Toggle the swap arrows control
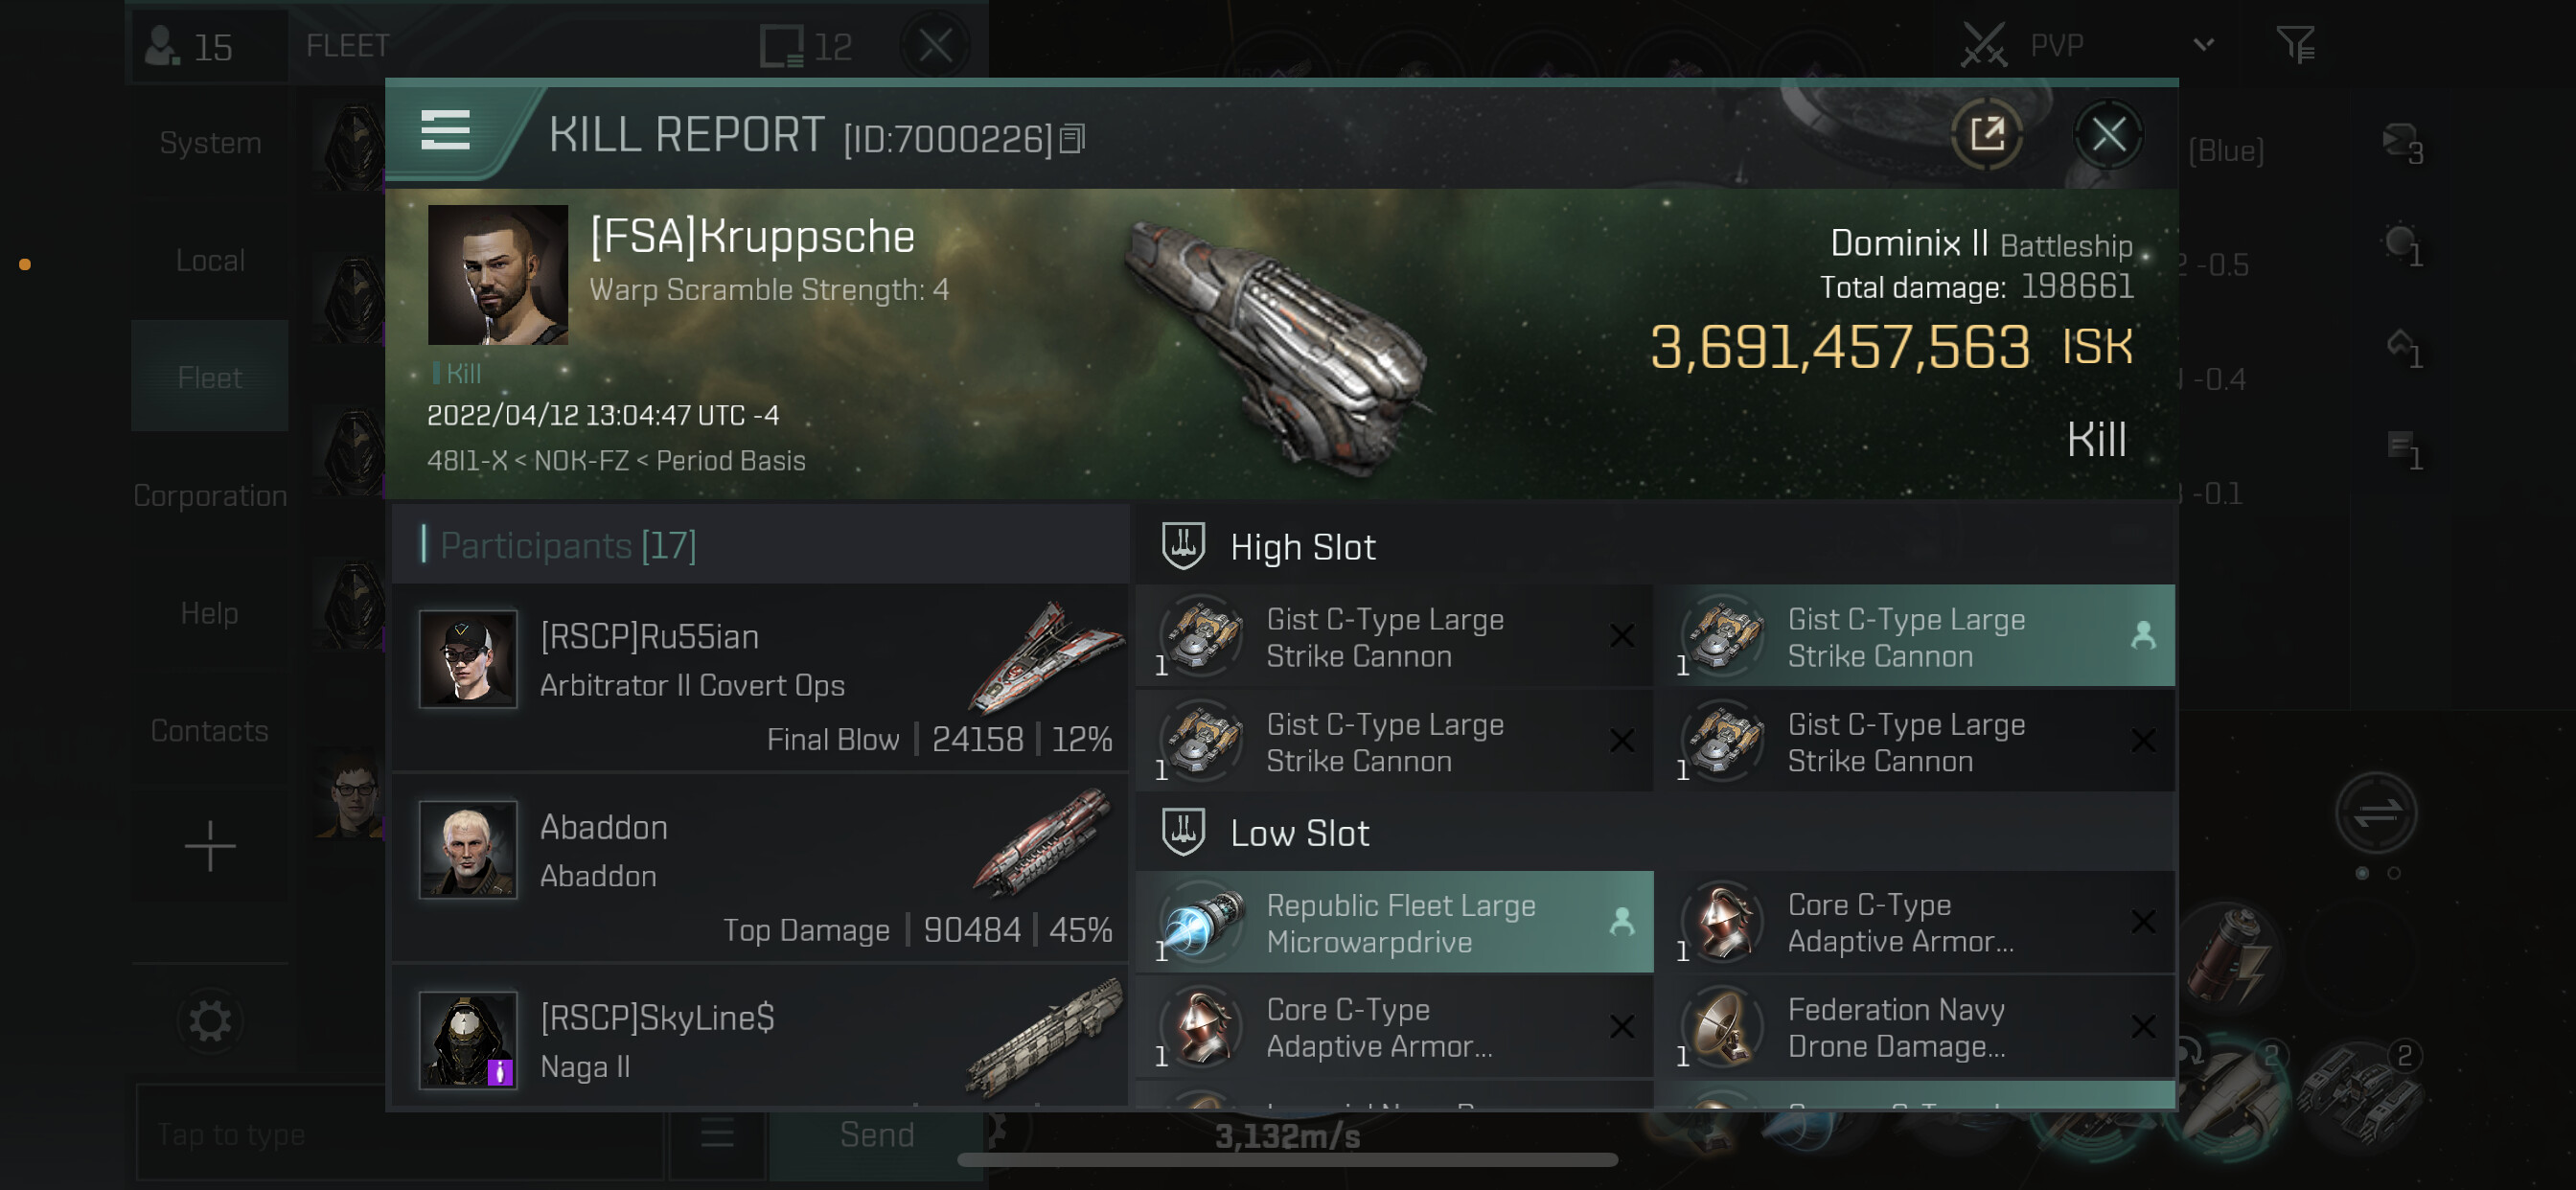2576x1190 pixels. click(2375, 812)
